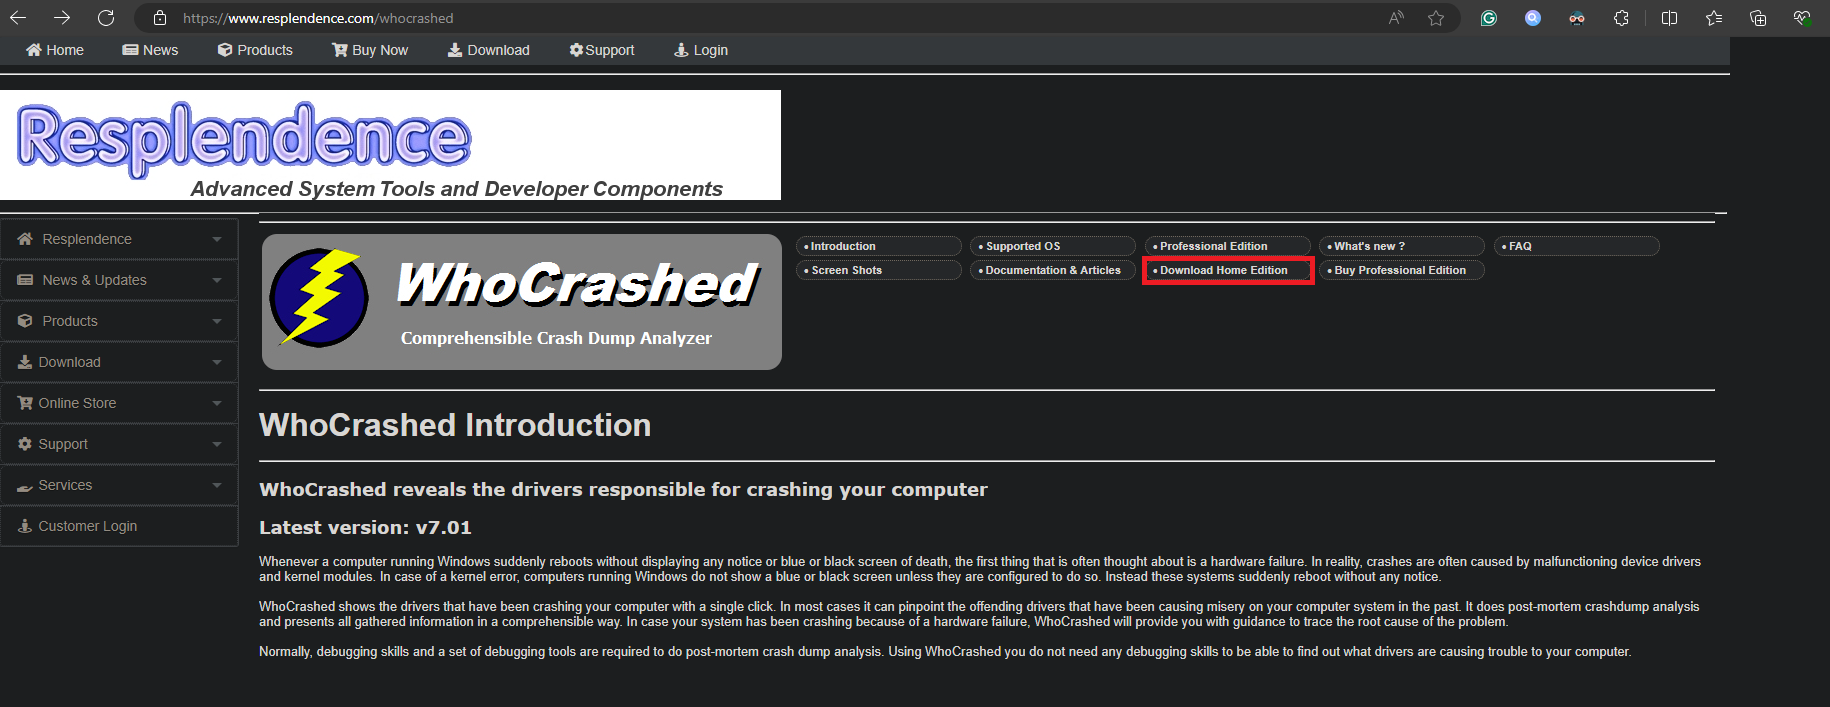
Task: Click the hand icon beside Services
Action: point(25,486)
